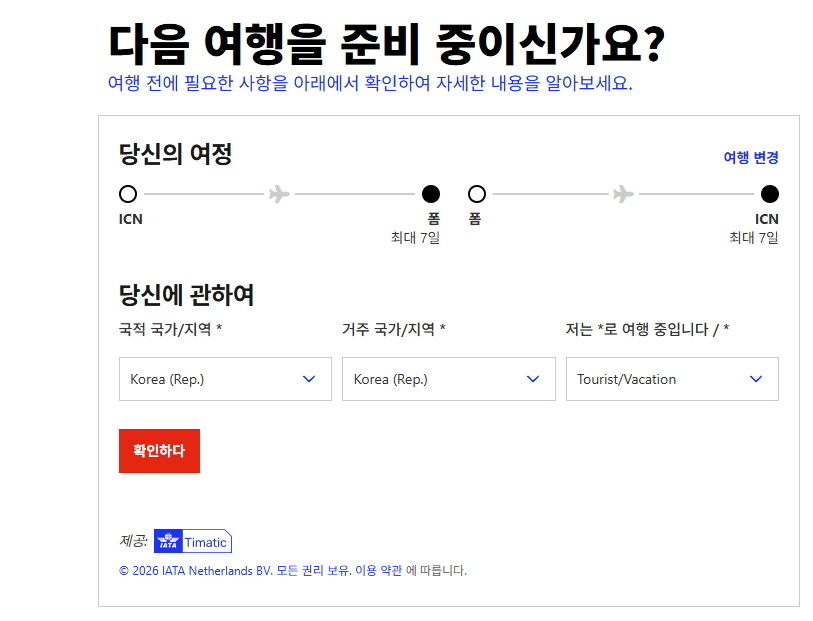Expand travel purpose dropdown via its chevron arrow

pyautogui.click(x=756, y=379)
